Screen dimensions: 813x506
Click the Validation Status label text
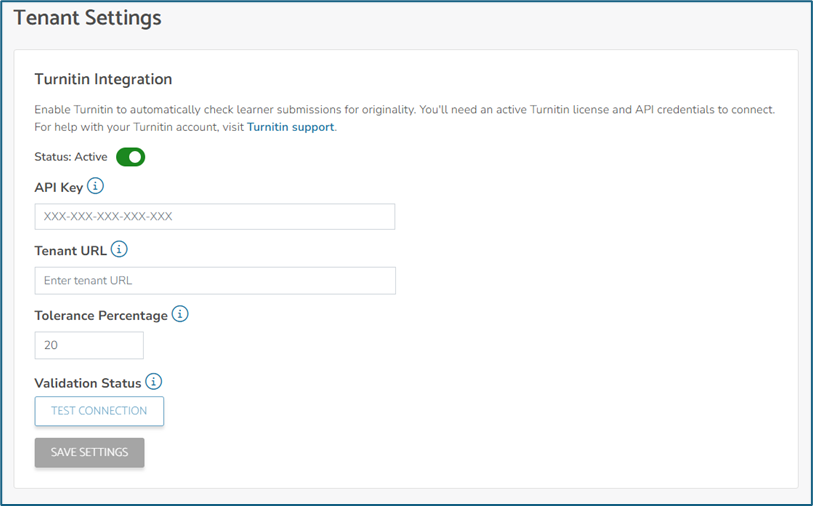click(87, 382)
